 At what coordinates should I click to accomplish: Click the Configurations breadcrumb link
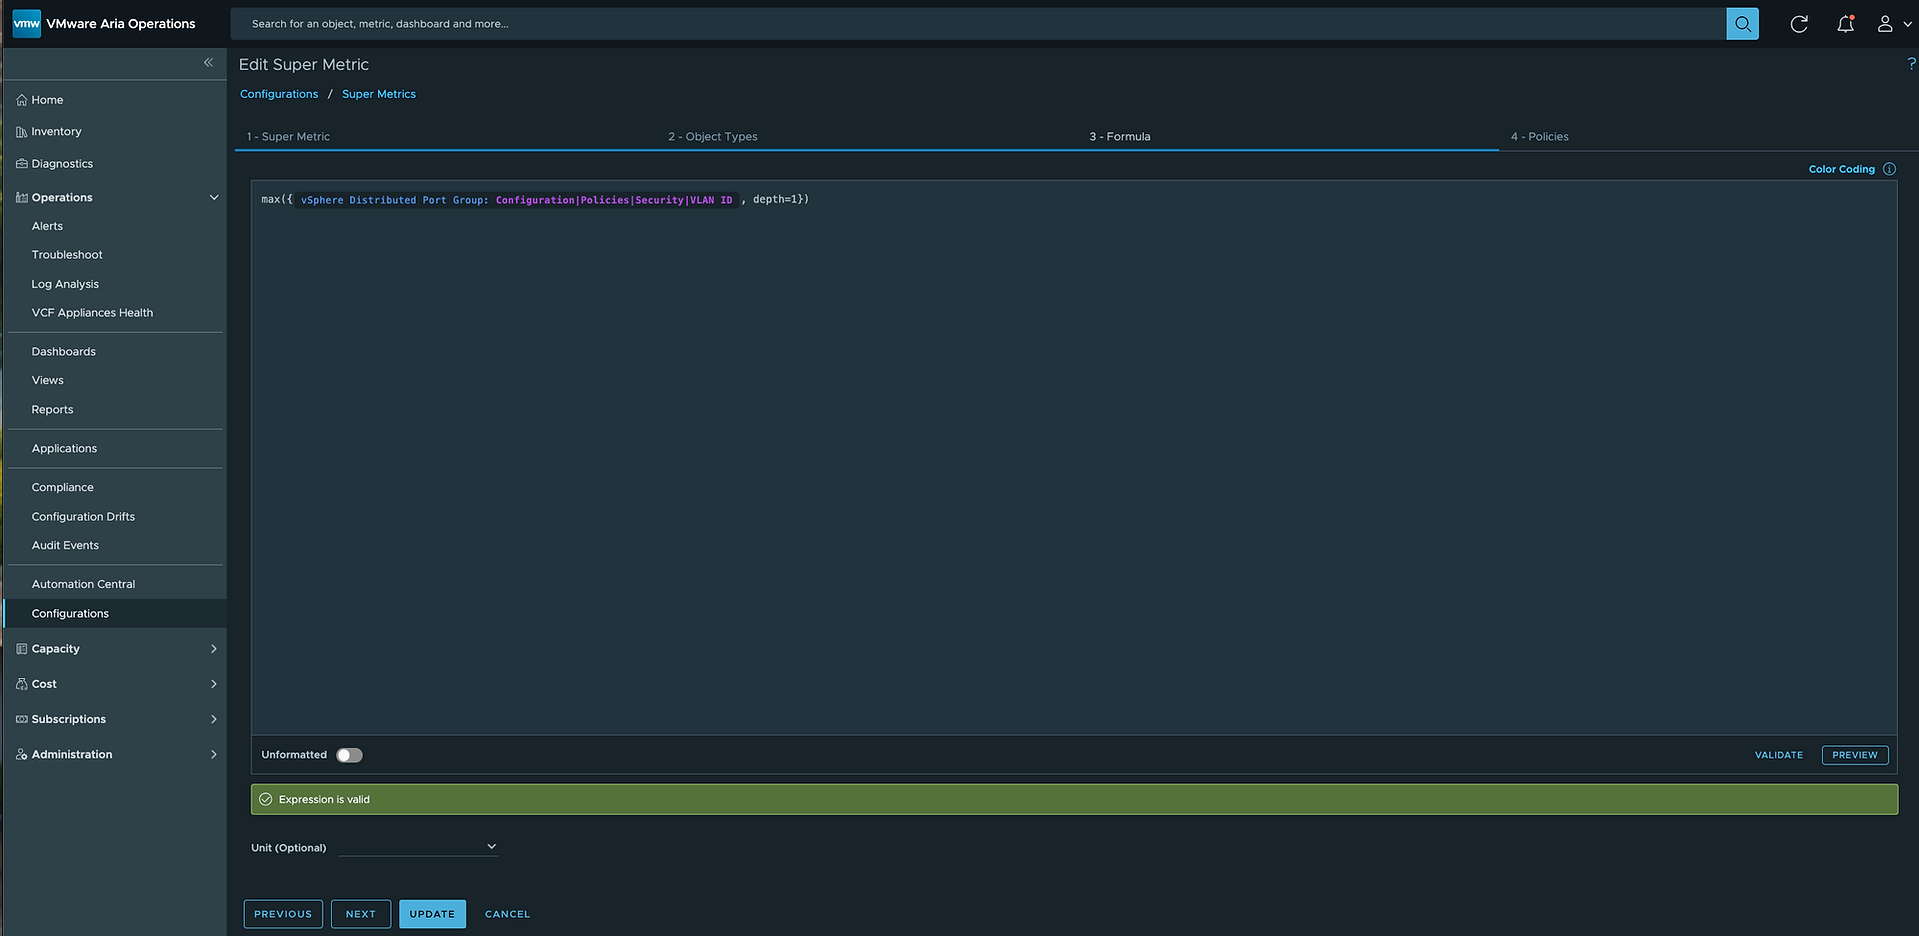[x=279, y=94]
